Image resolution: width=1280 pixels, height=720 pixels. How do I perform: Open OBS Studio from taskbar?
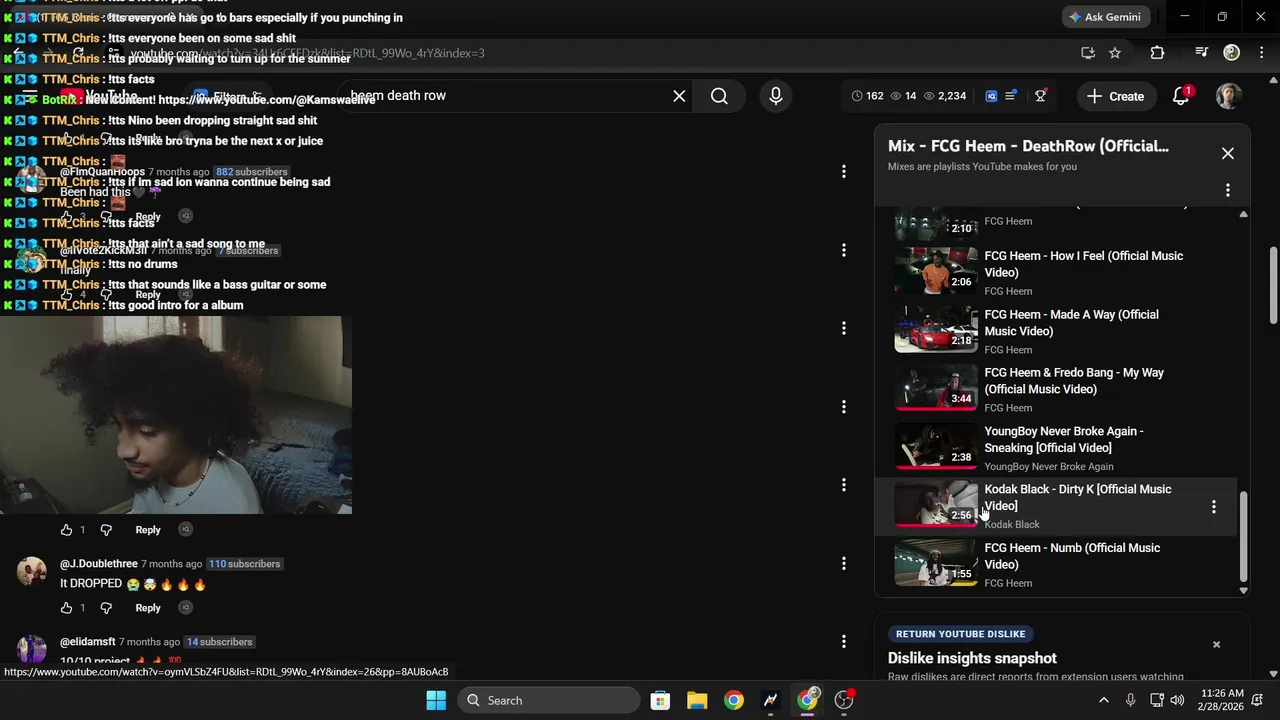tap(844, 700)
